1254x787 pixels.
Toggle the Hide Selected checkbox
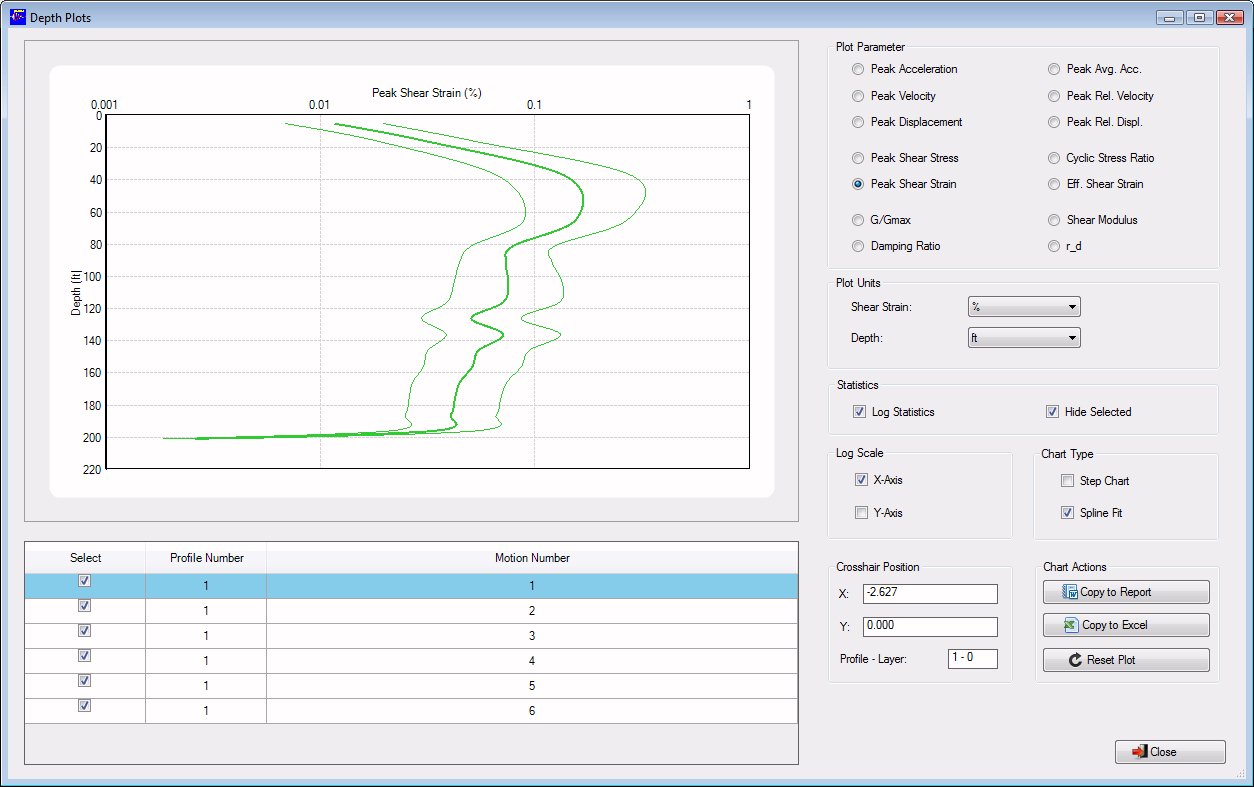tap(1052, 412)
